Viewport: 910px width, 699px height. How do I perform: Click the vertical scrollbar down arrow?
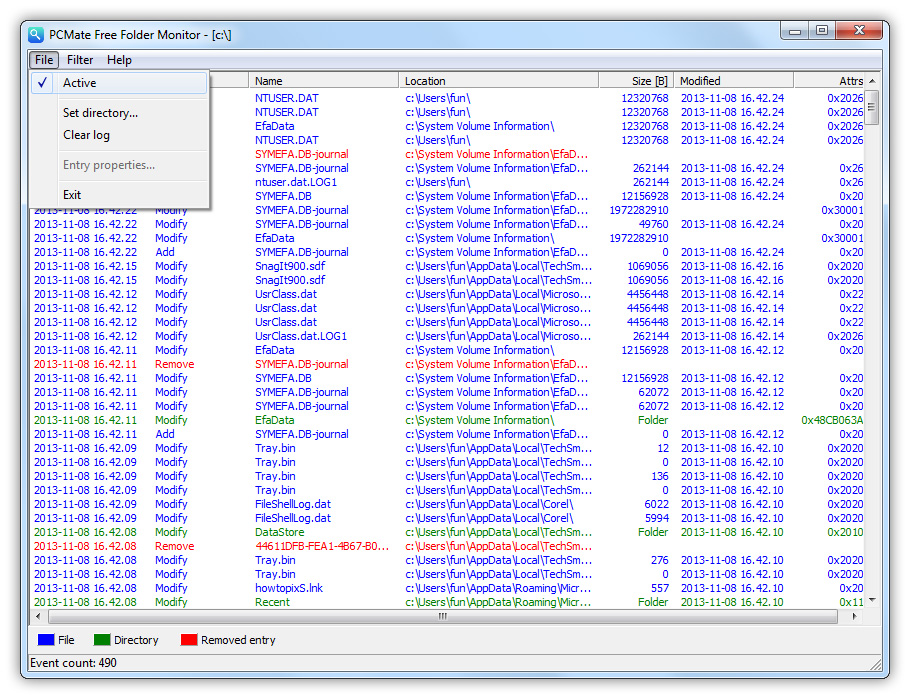click(x=871, y=600)
